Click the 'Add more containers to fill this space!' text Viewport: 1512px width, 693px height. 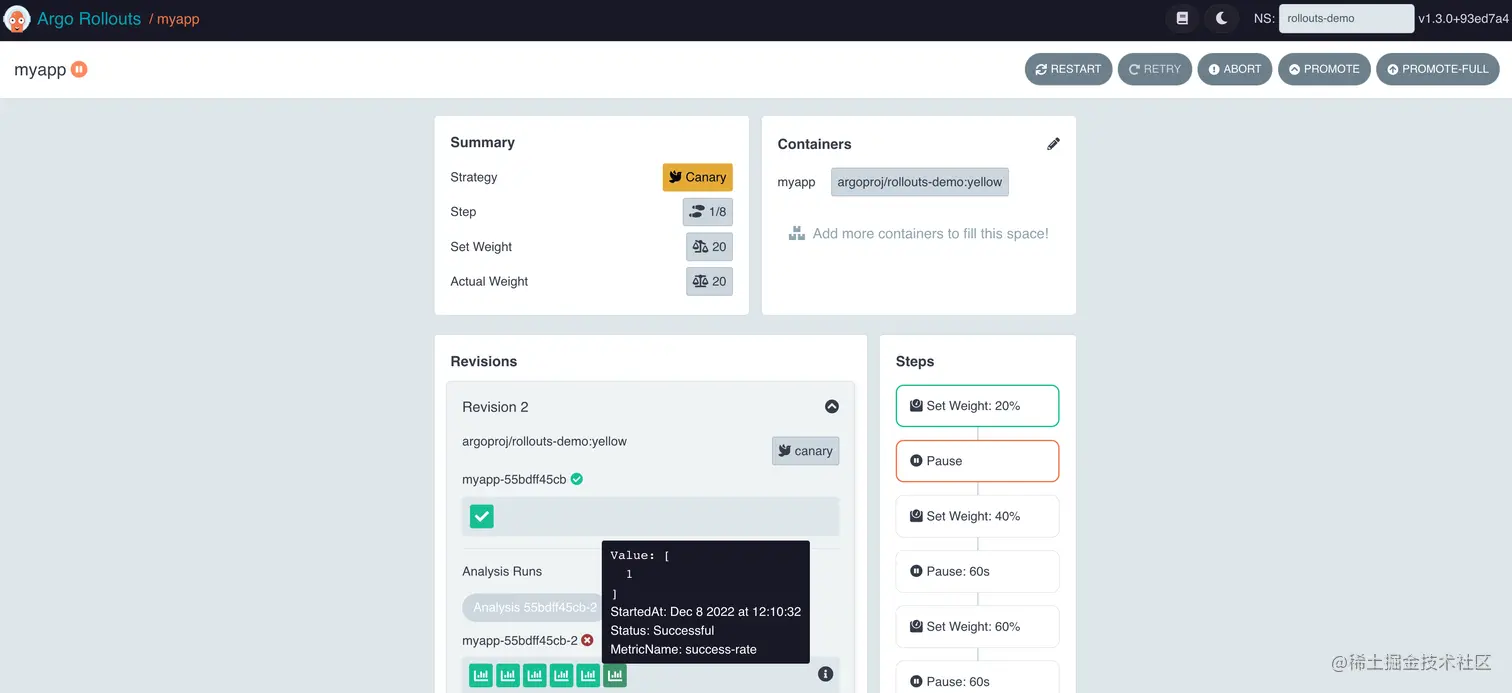(x=931, y=234)
